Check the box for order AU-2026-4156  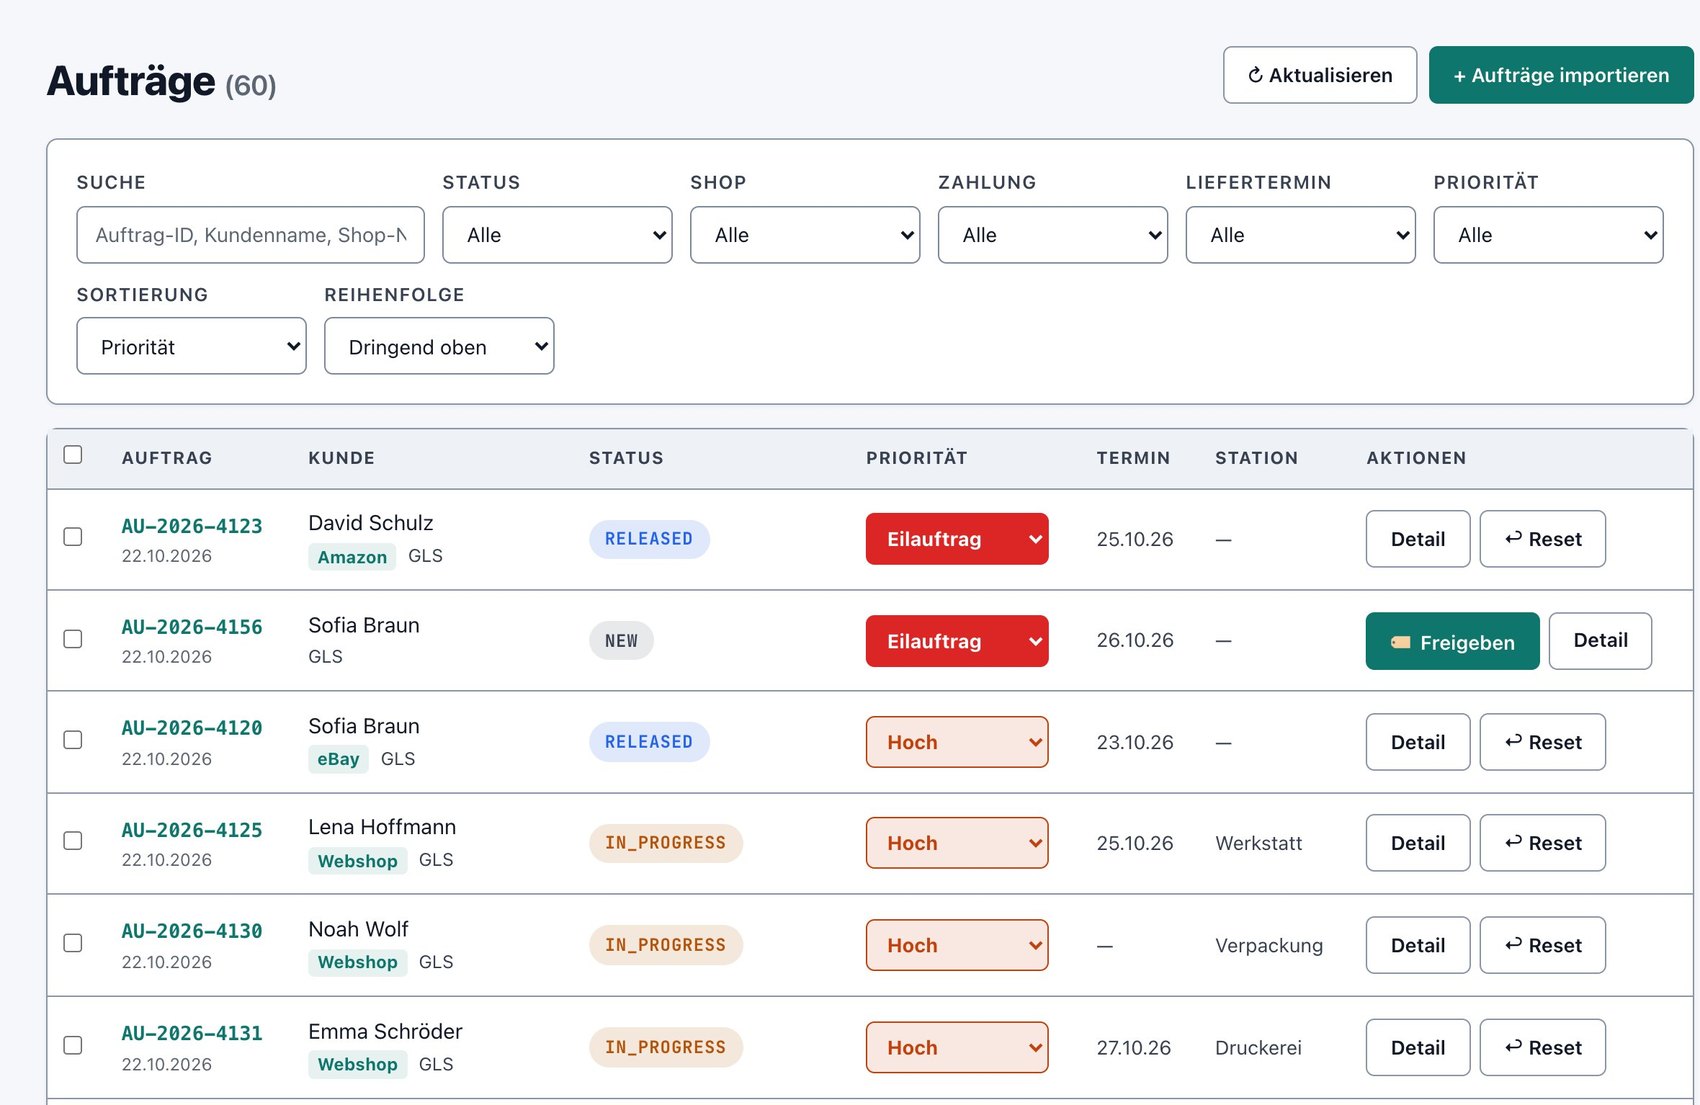coord(73,639)
